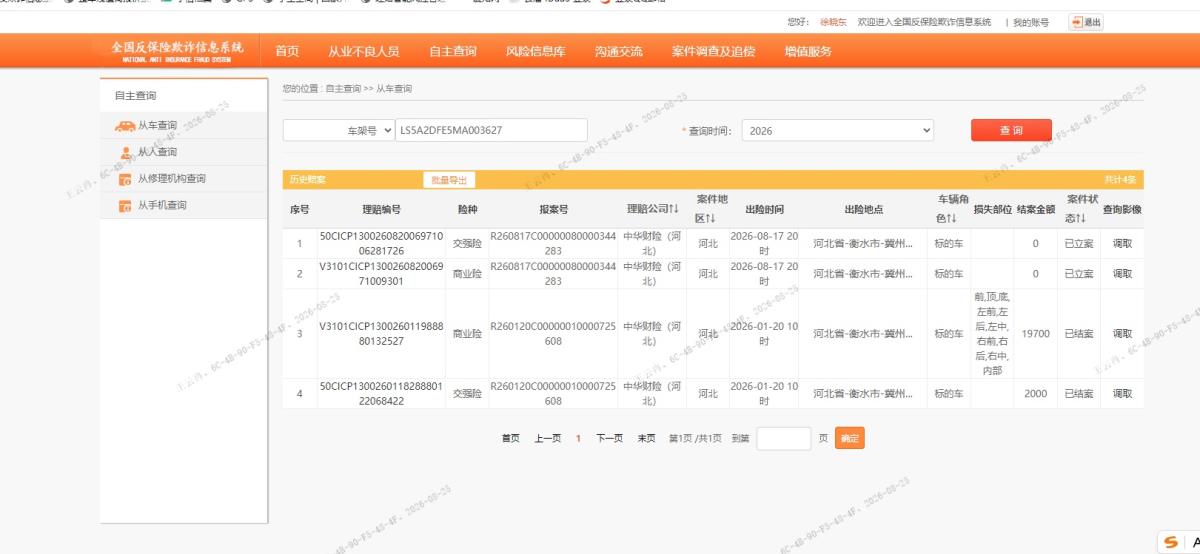The image size is (1200, 554).
Task: Open the 风险信息库 menu
Action: point(535,52)
